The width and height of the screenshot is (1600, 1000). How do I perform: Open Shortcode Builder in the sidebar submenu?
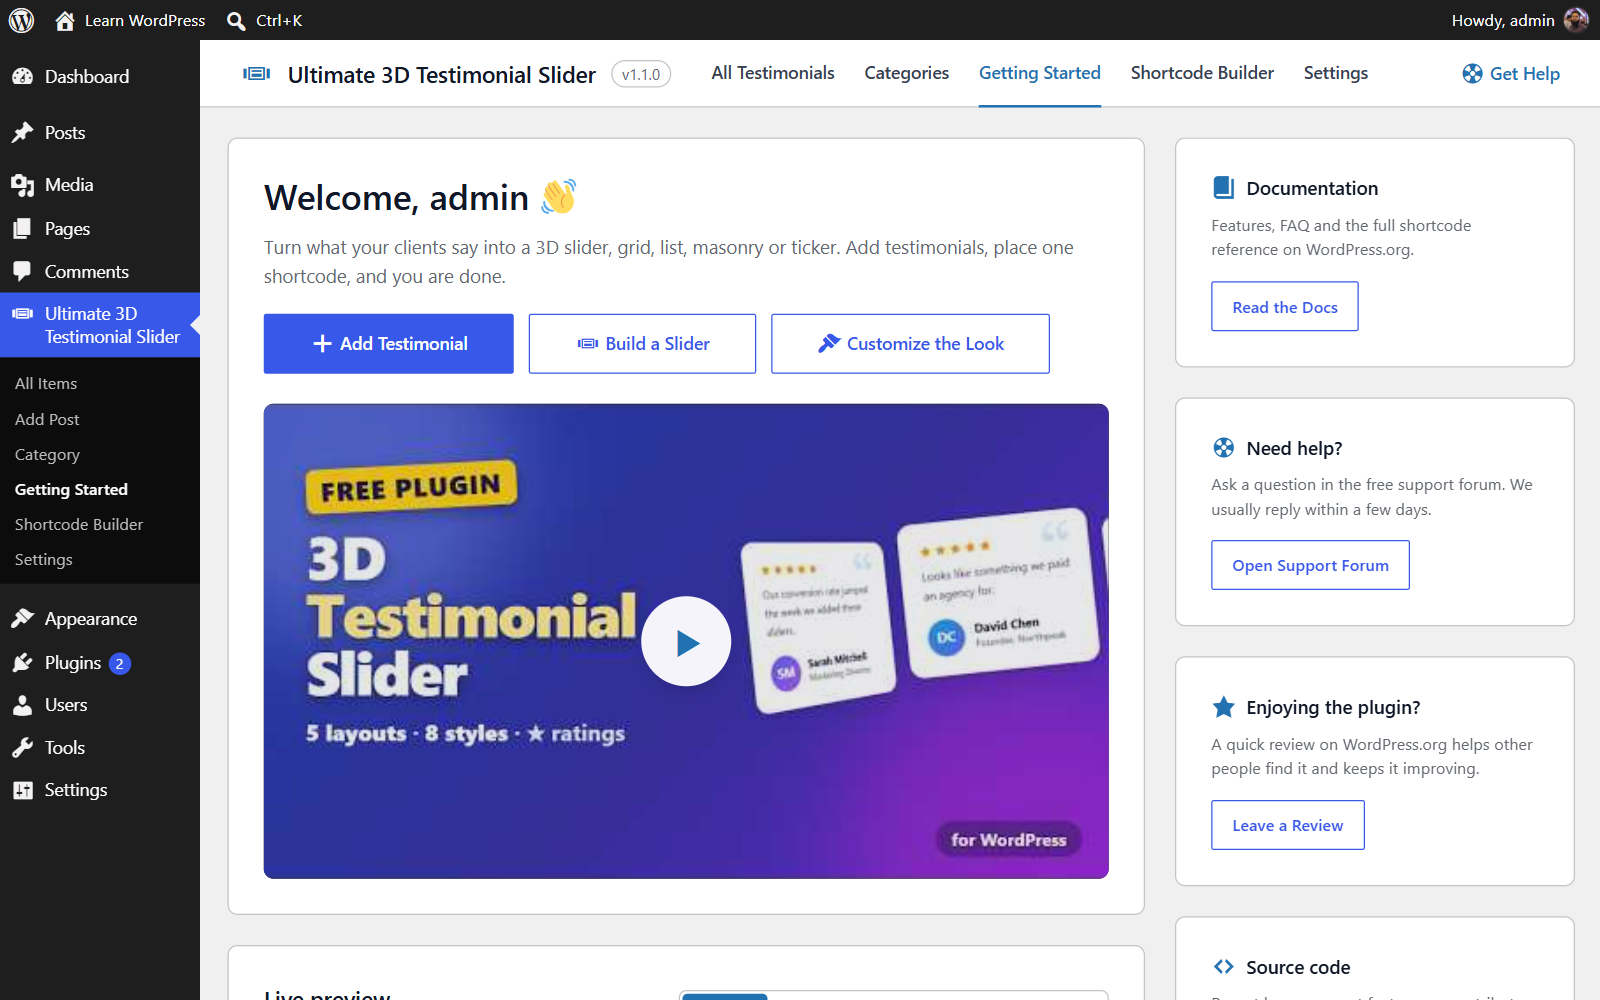pyautogui.click(x=79, y=525)
